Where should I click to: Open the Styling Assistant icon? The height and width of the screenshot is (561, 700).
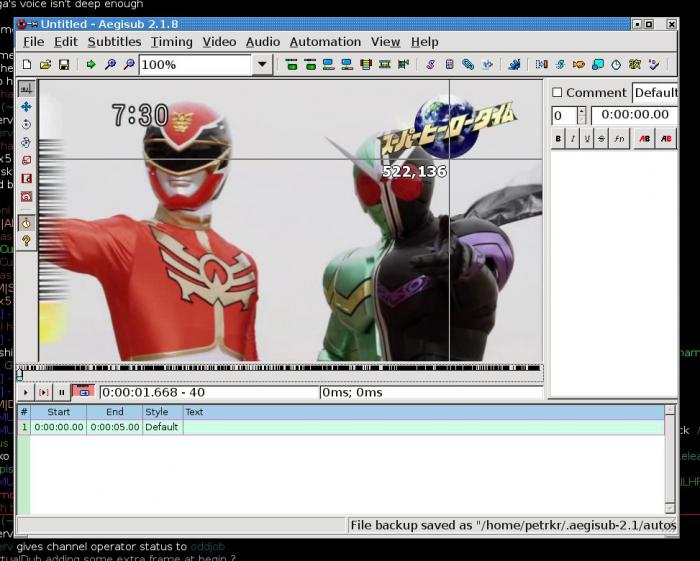coord(560,65)
